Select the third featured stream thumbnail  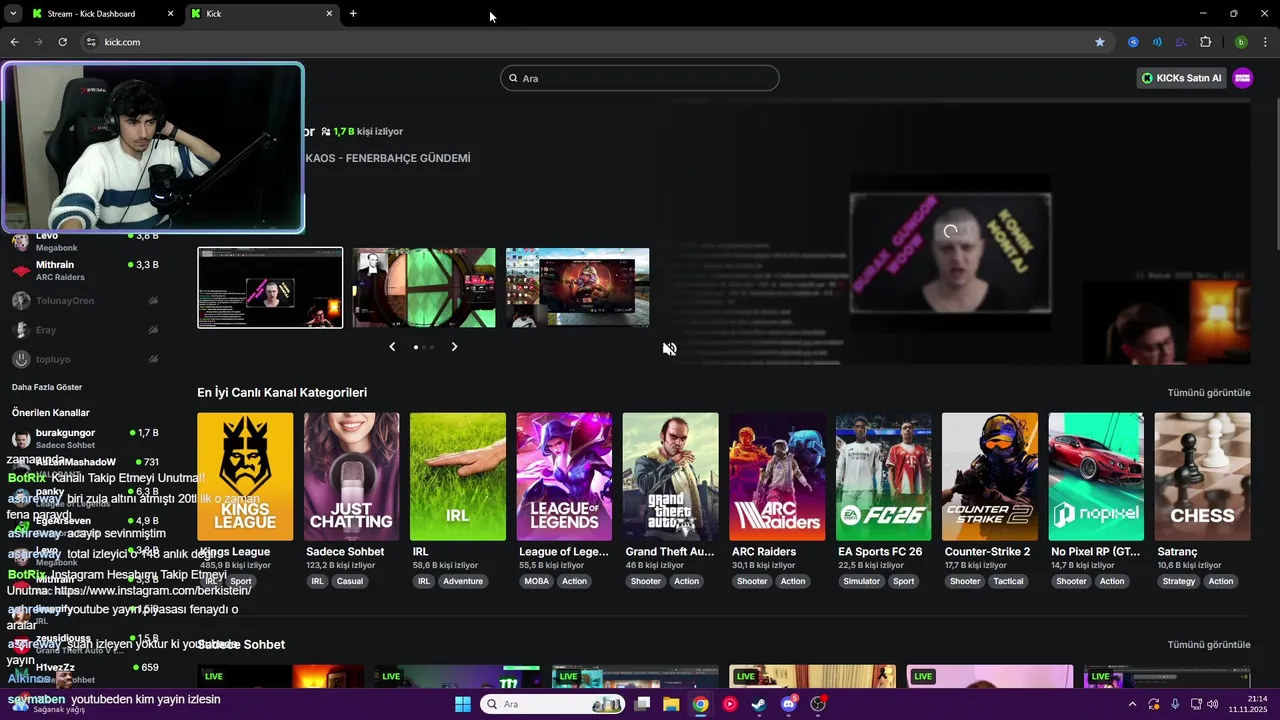click(x=578, y=288)
